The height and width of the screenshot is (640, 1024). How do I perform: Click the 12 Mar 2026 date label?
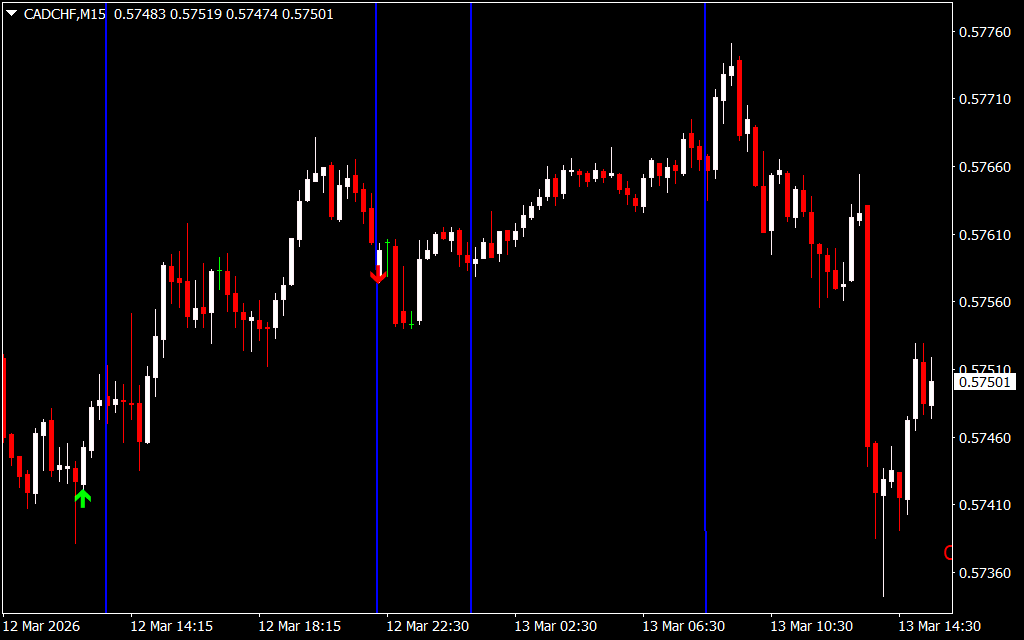click(x=43, y=626)
